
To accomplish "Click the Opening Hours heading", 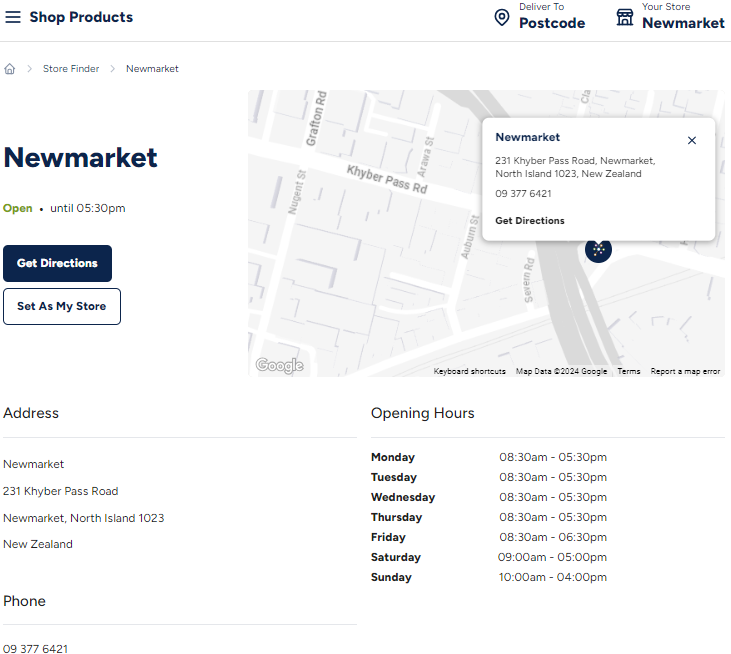I will click(422, 413).
